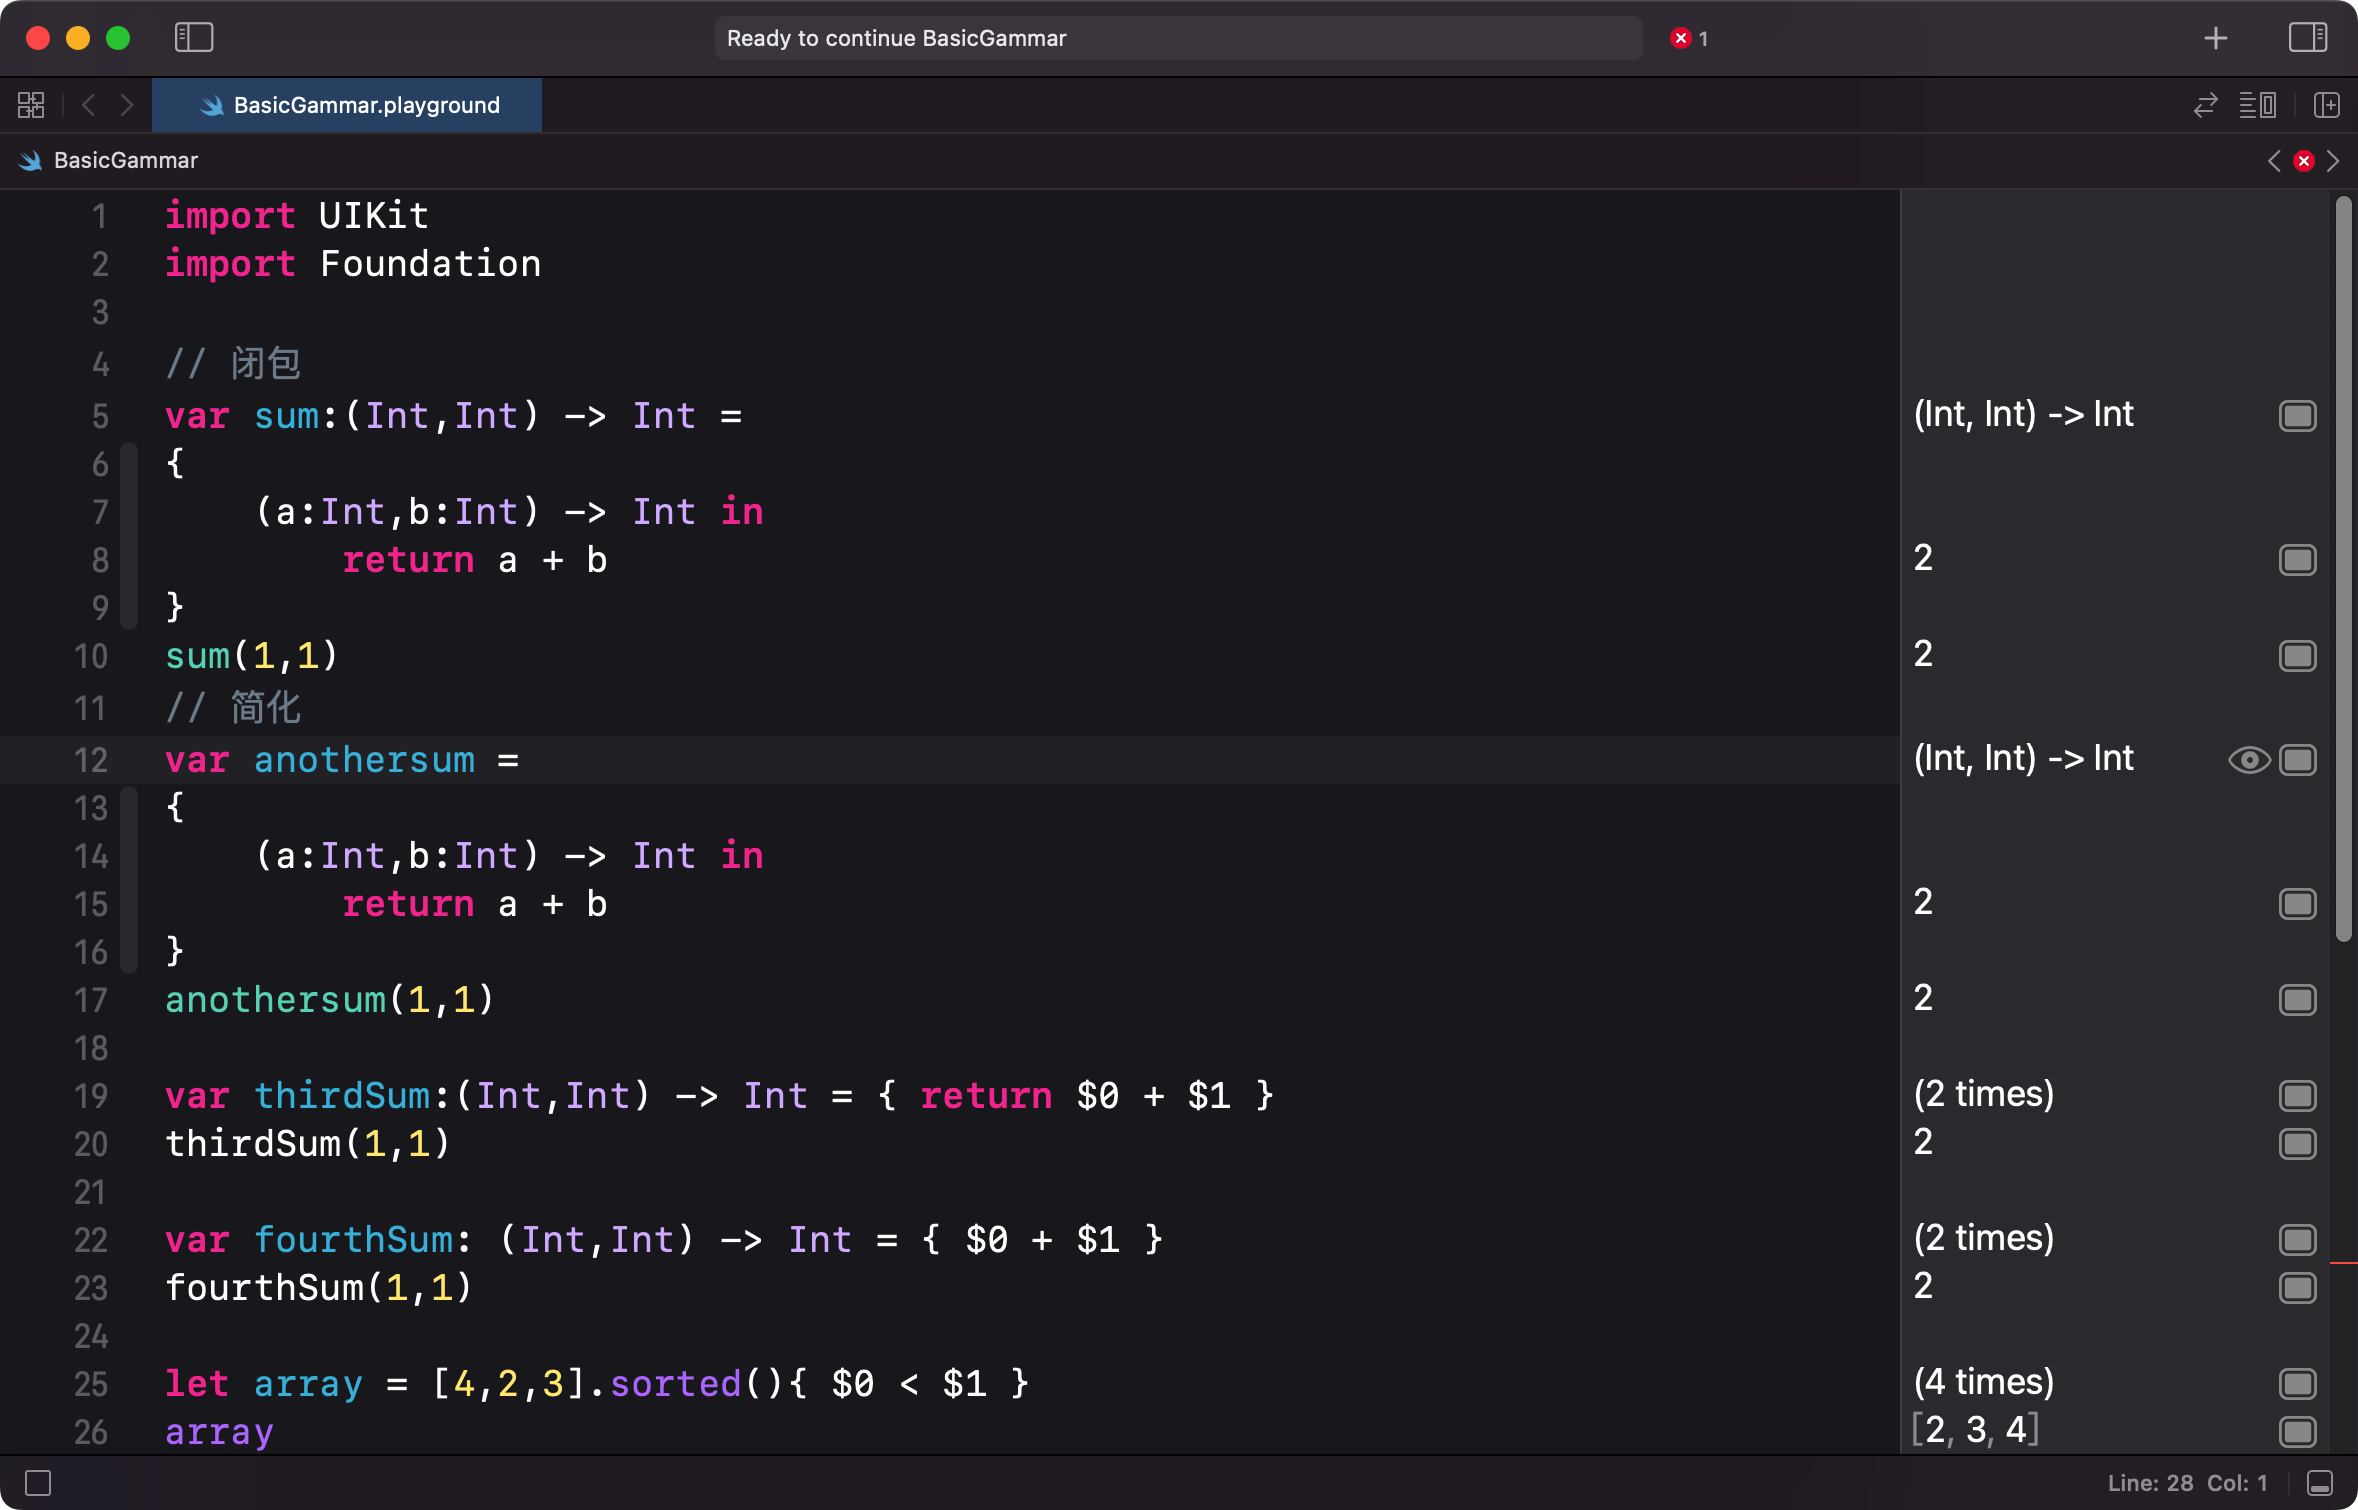The height and width of the screenshot is (1510, 2358).
Task: Click the 'sorted' method on line 25
Action: tap(675, 1384)
